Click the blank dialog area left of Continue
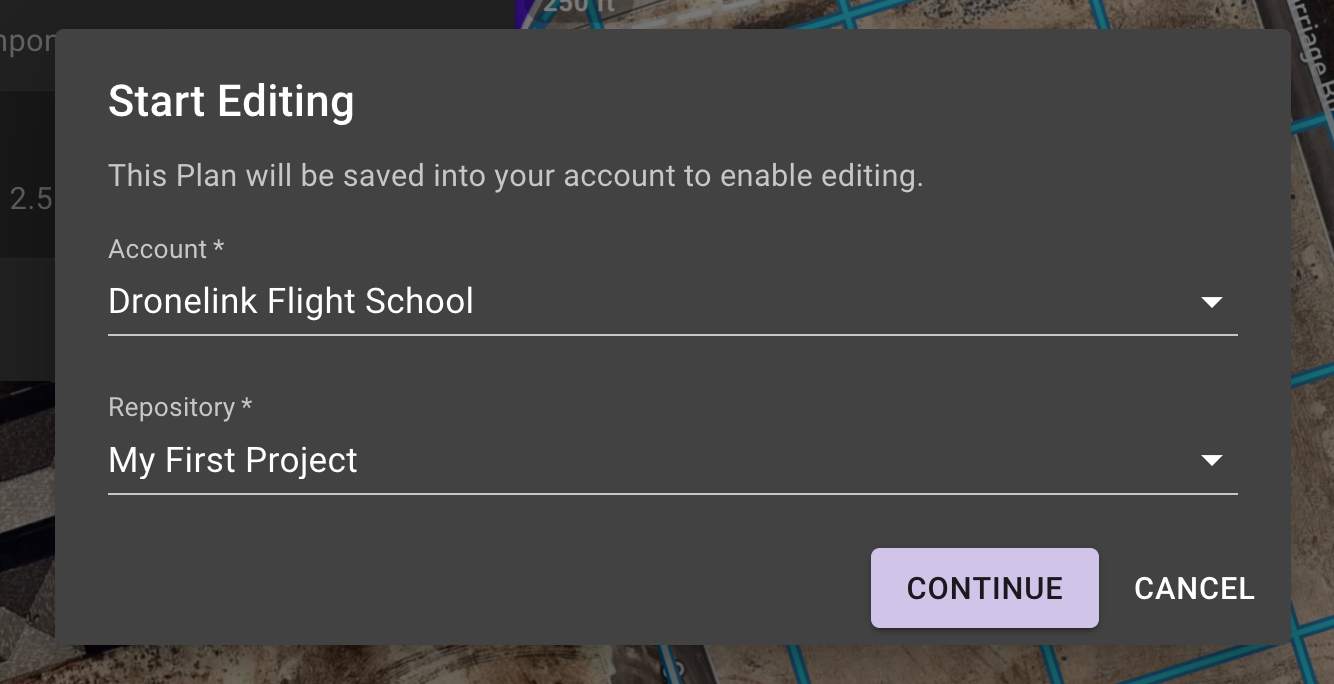Image resolution: width=1334 pixels, height=684 pixels. pos(480,588)
